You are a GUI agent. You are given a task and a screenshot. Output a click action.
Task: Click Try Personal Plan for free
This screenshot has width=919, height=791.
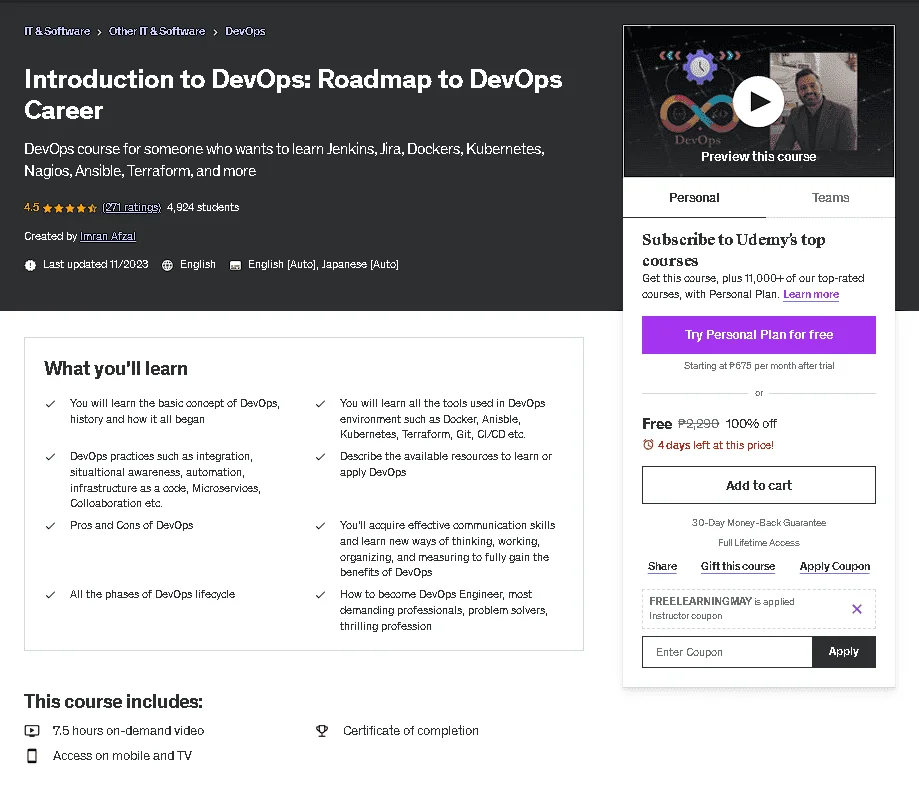point(758,335)
